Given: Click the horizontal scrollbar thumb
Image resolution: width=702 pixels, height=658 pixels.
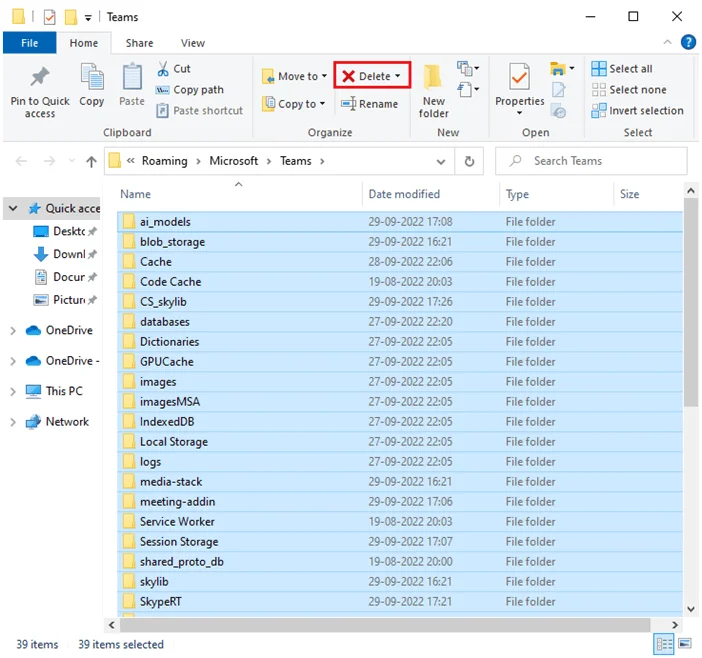Looking at the screenshot, I should point(385,625).
